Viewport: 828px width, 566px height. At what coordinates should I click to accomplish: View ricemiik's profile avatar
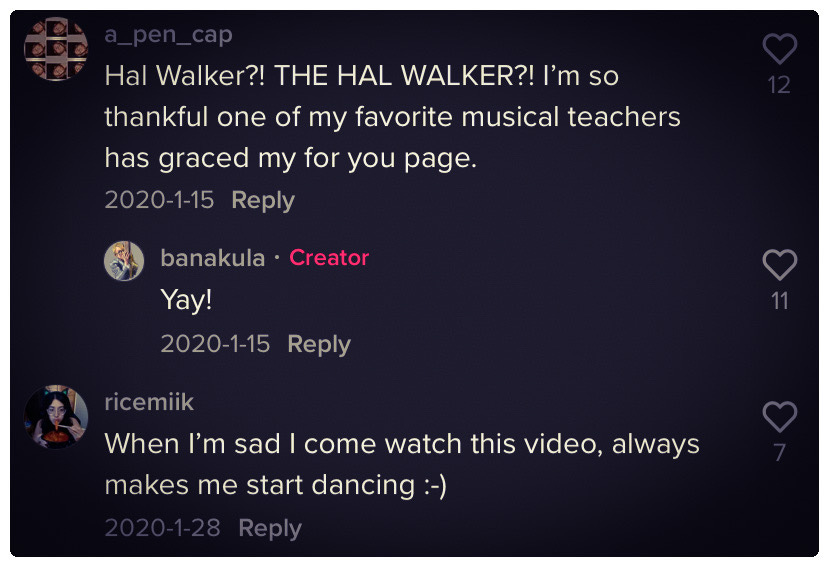pos(56,417)
